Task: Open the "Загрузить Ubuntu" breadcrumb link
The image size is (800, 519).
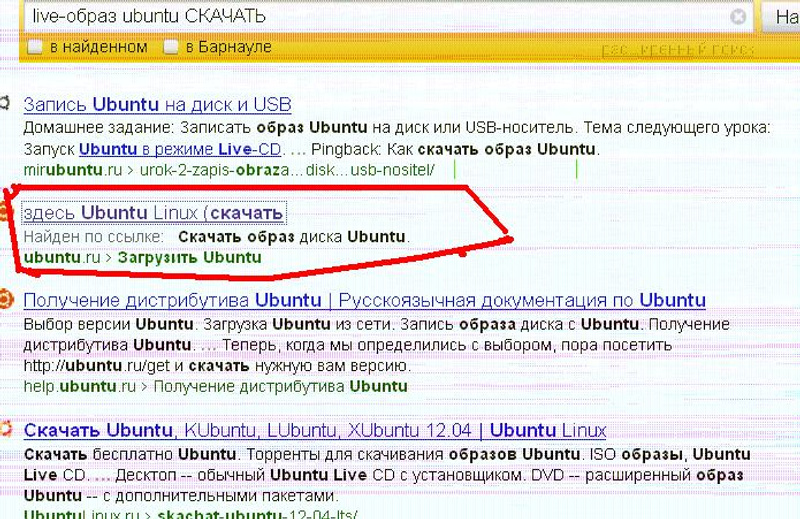Action: 189,257
